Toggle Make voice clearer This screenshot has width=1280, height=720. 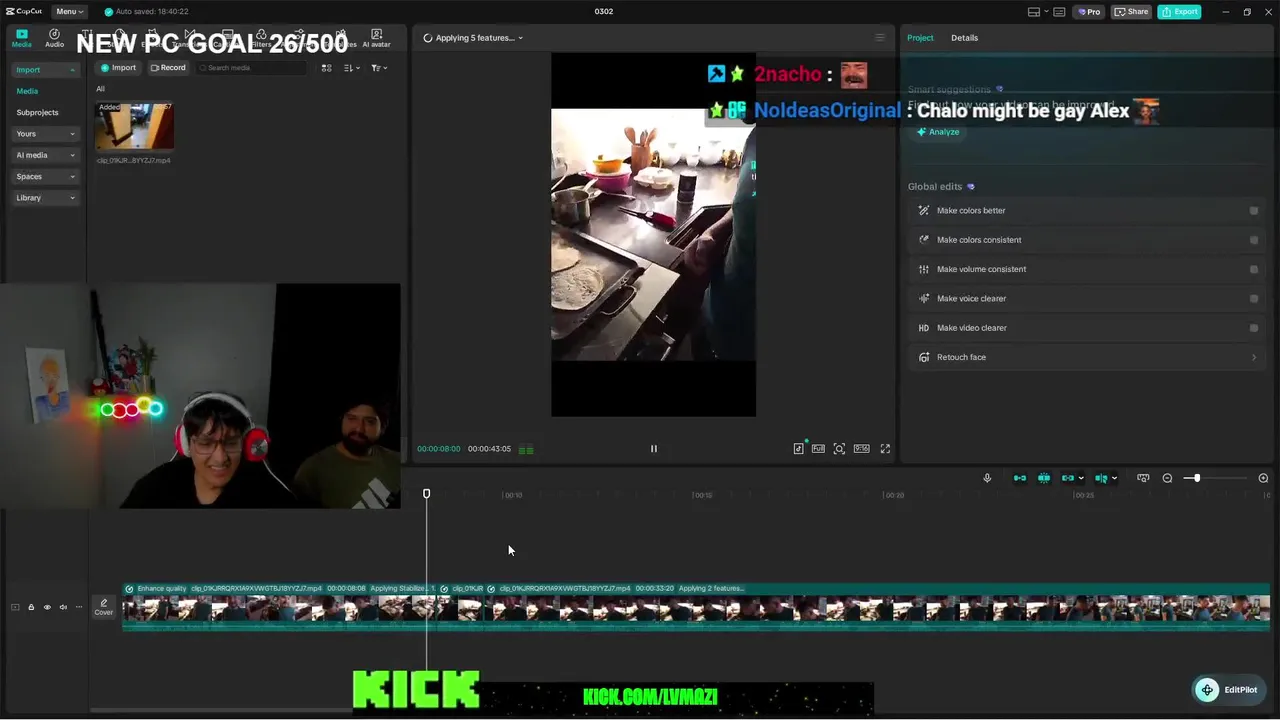[x=1254, y=298]
